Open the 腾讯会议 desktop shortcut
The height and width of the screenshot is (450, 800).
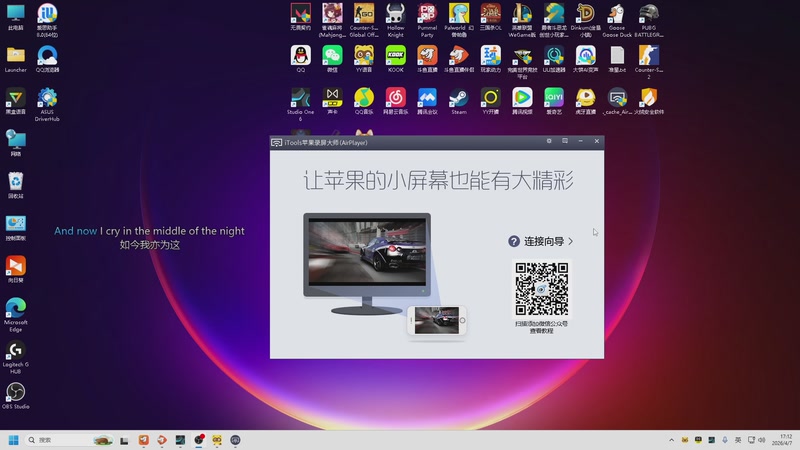(427, 101)
